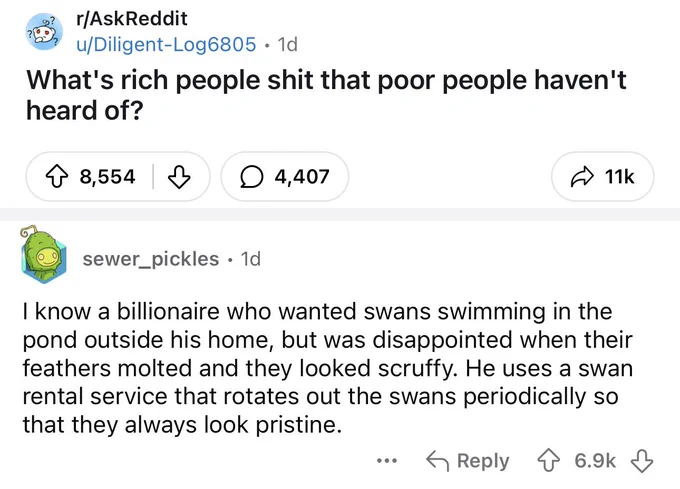Visit u/Diligent-Log6805 profile
The height and width of the screenshot is (489, 680).
point(166,44)
